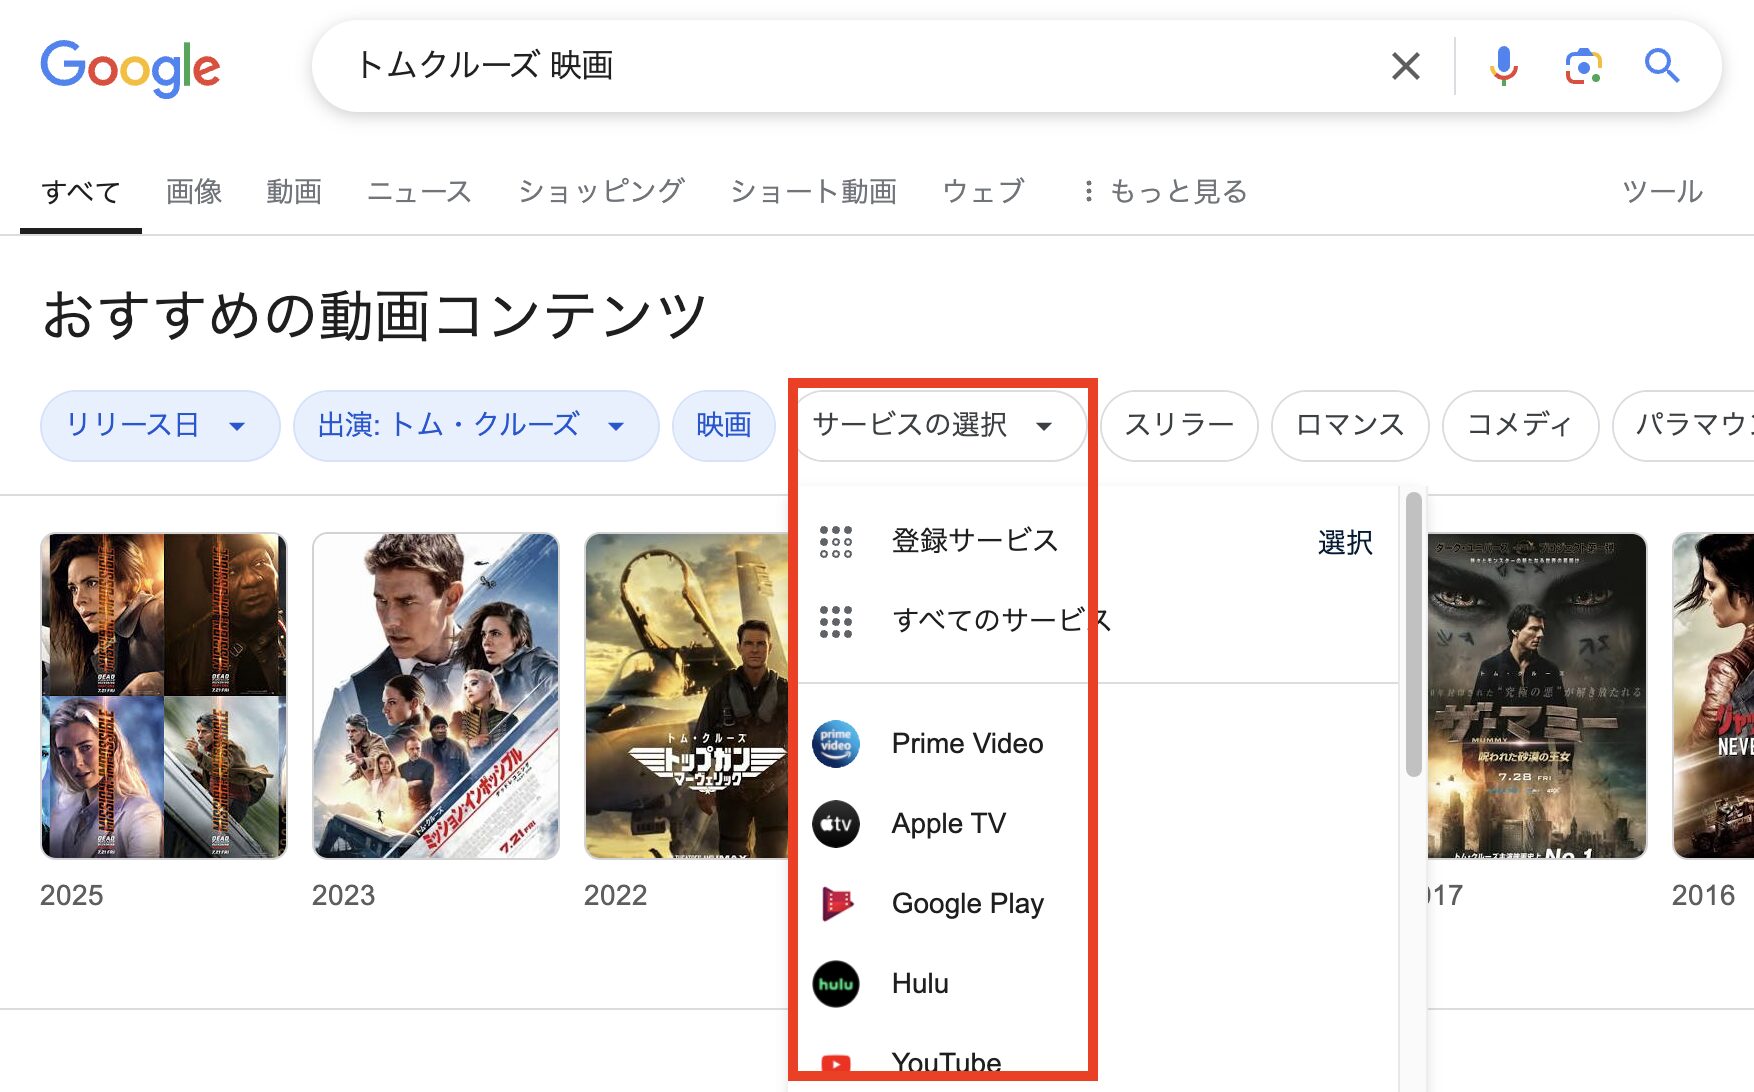
Task: Click the service list scrollbar
Action: [1413, 634]
